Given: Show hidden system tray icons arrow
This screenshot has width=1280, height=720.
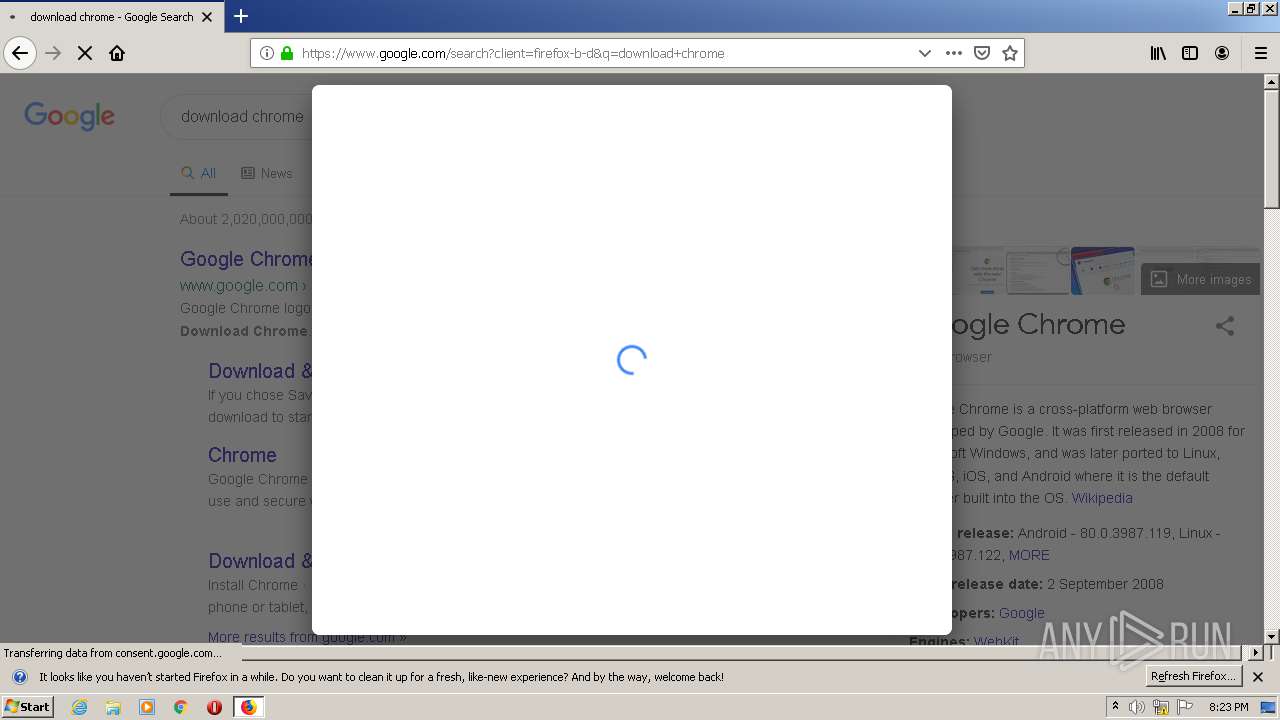Looking at the screenshot, I should click(1115, 707).
